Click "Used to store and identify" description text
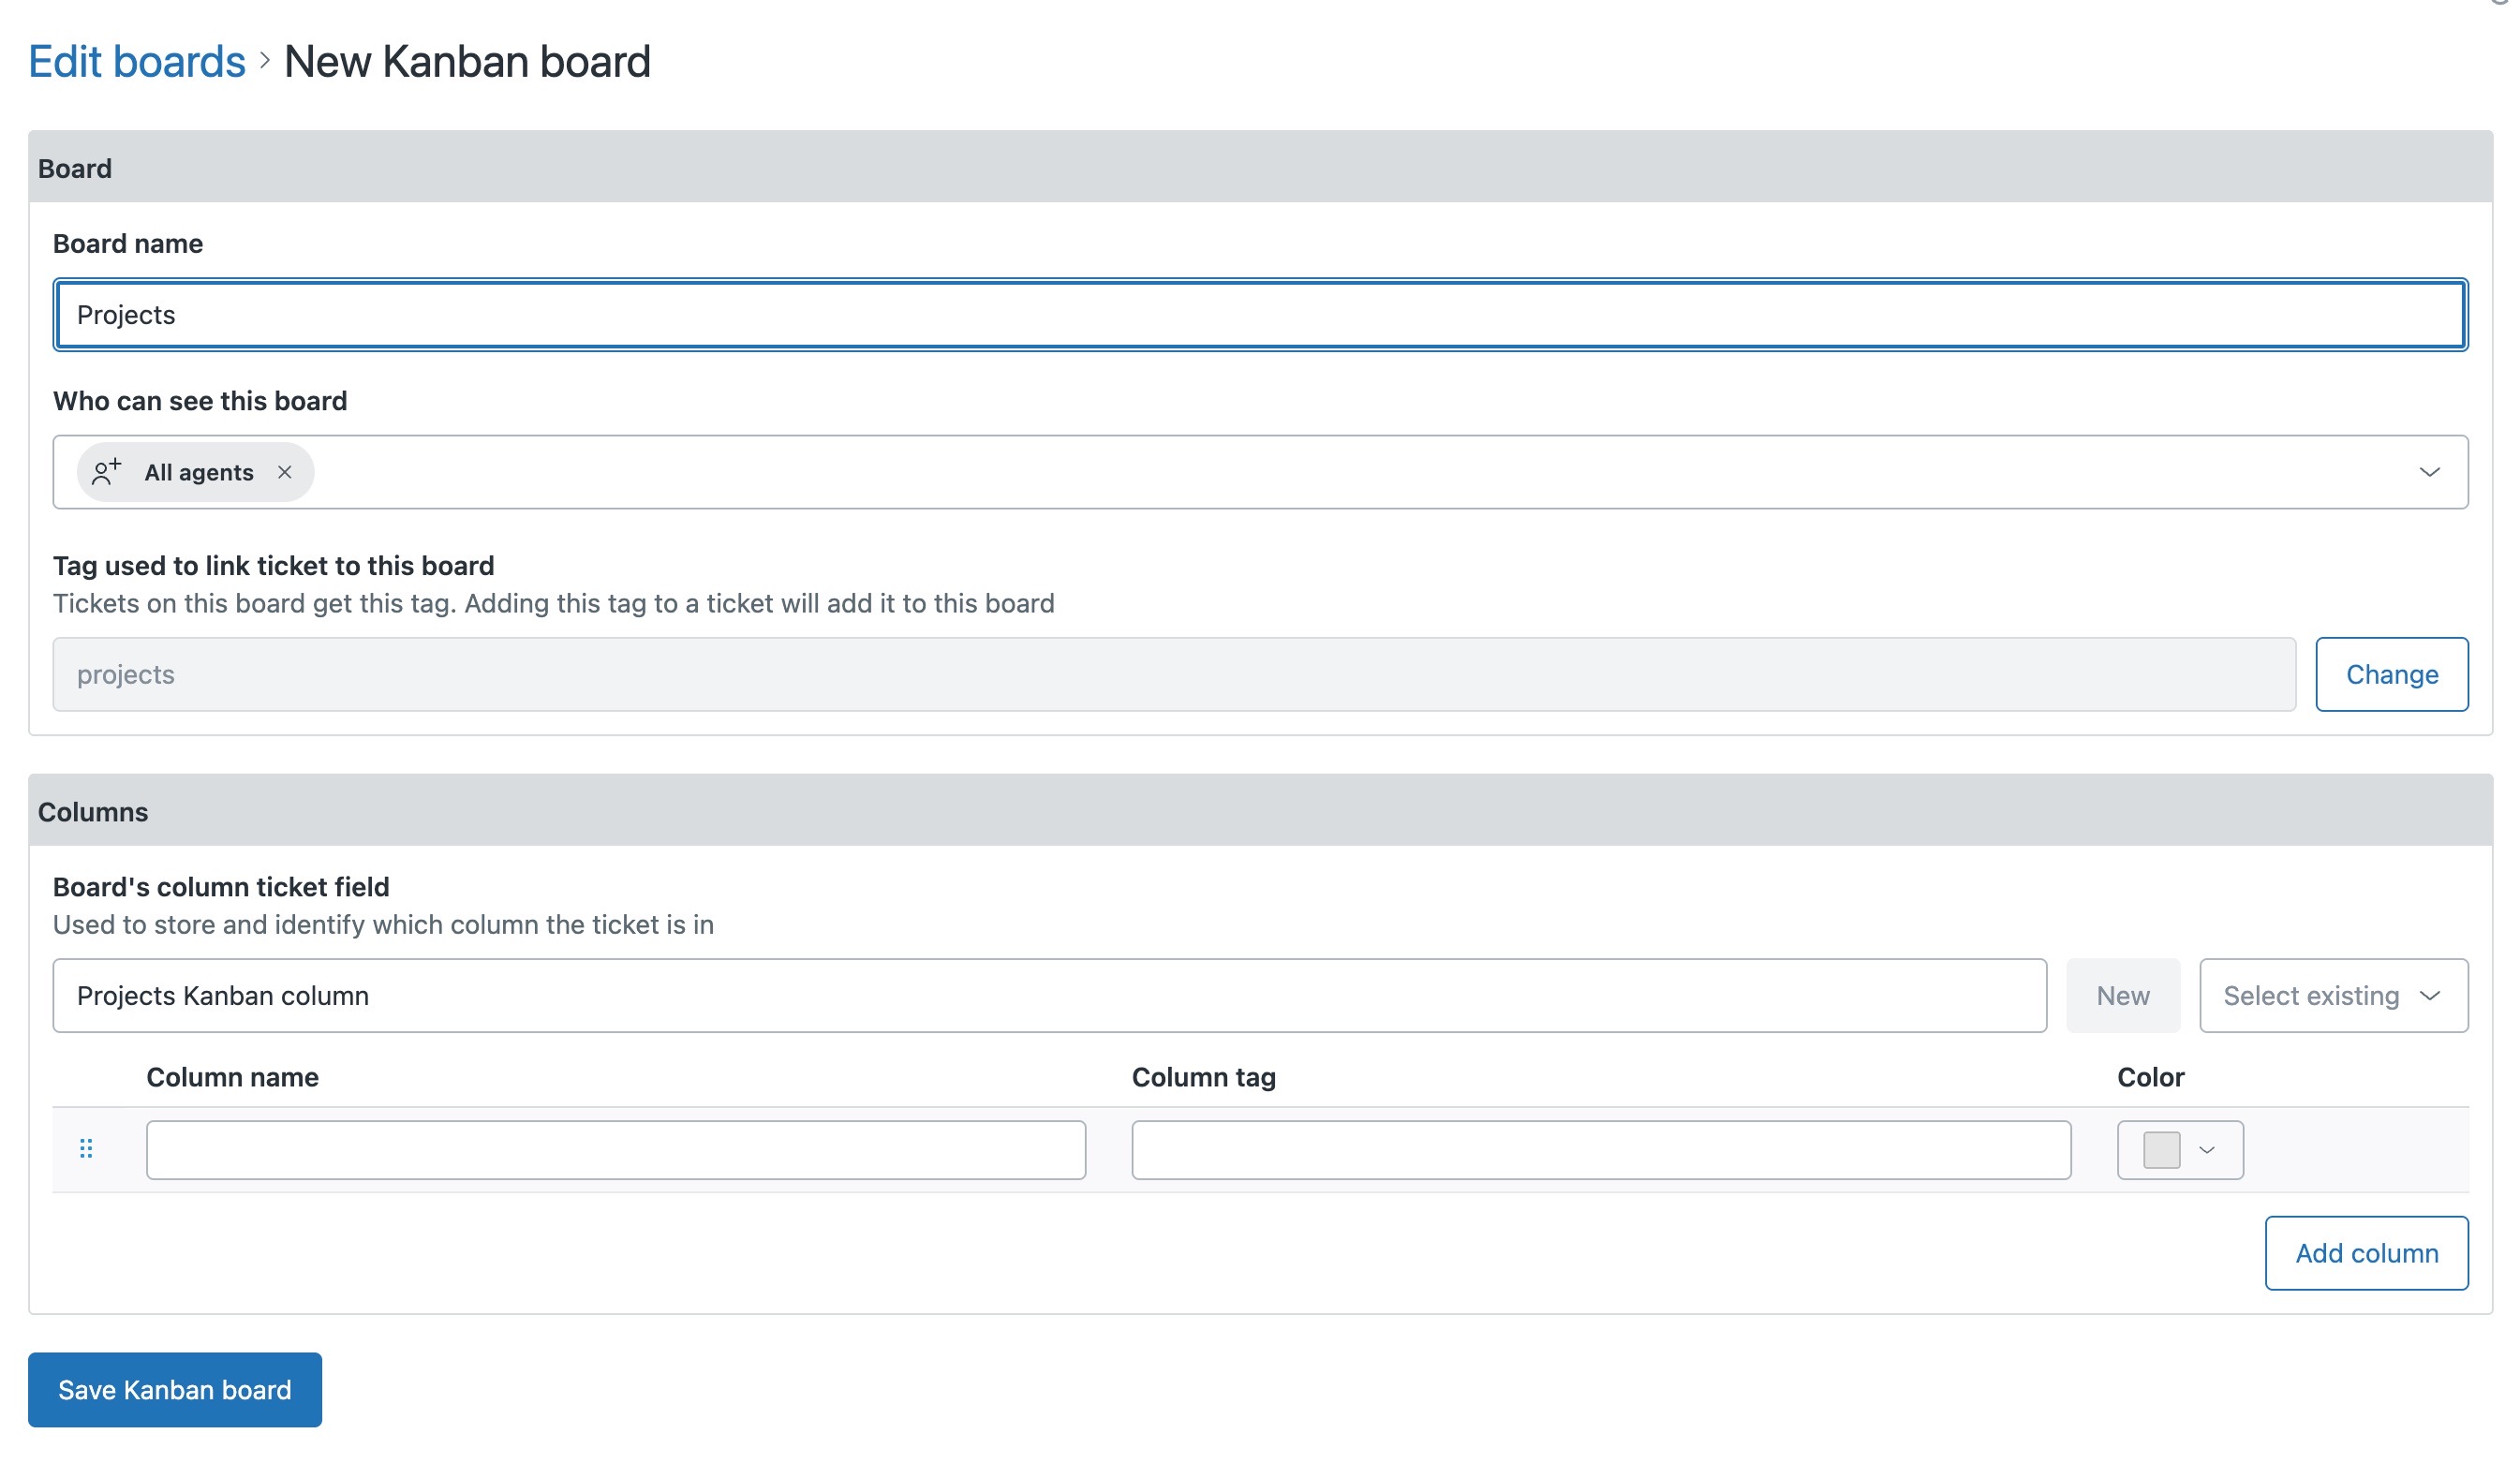 (x=383, y=925)
